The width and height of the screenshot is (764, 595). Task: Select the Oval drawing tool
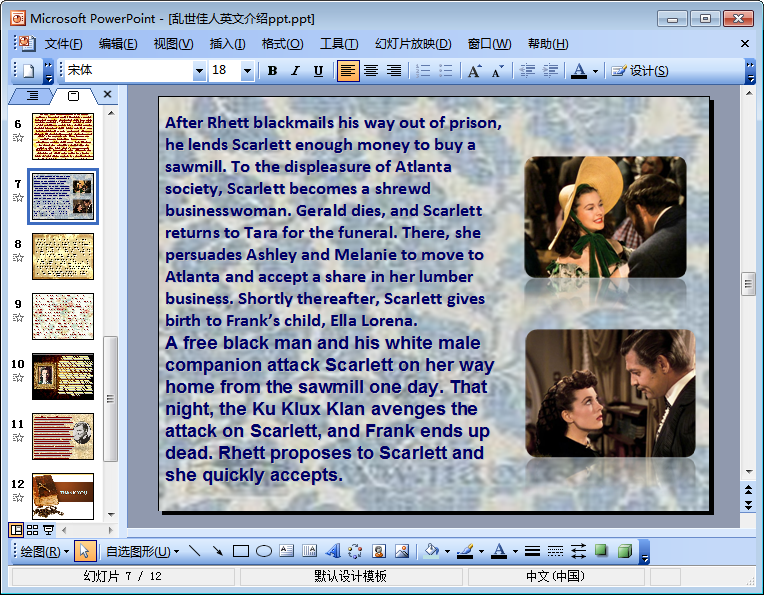coord(264,551)
